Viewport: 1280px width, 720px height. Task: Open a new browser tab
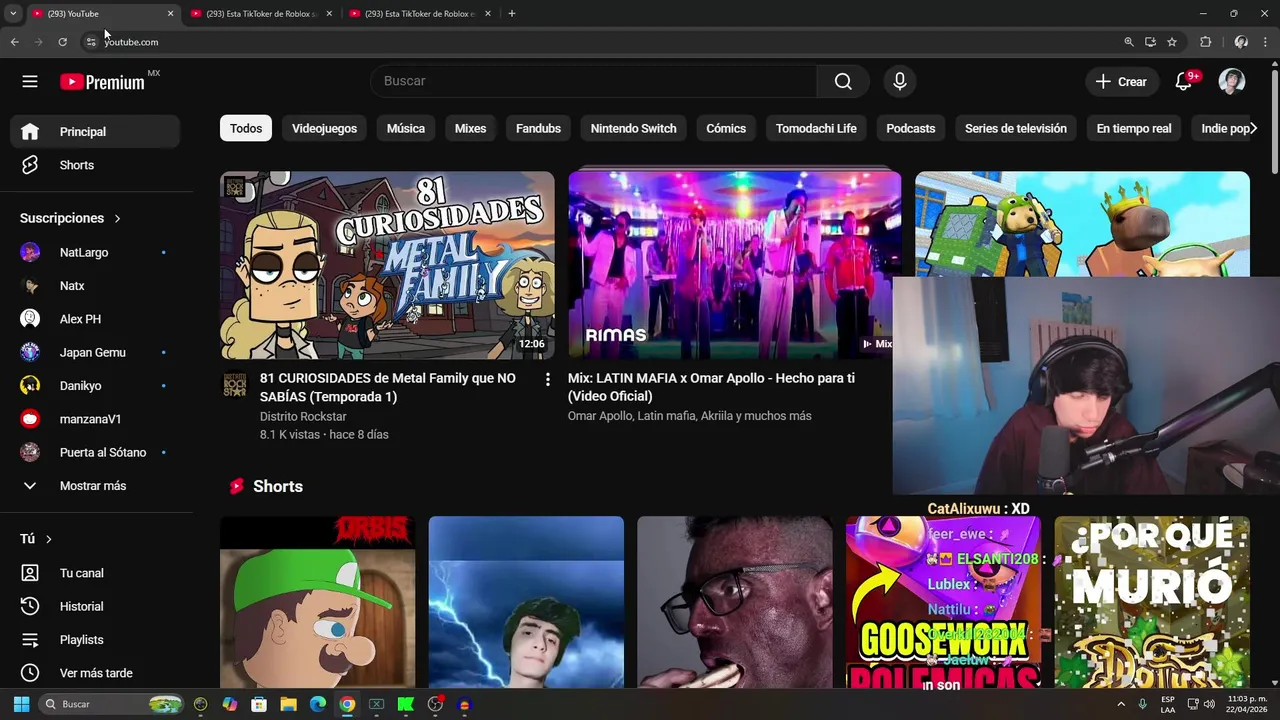click(x=511, y=14)
